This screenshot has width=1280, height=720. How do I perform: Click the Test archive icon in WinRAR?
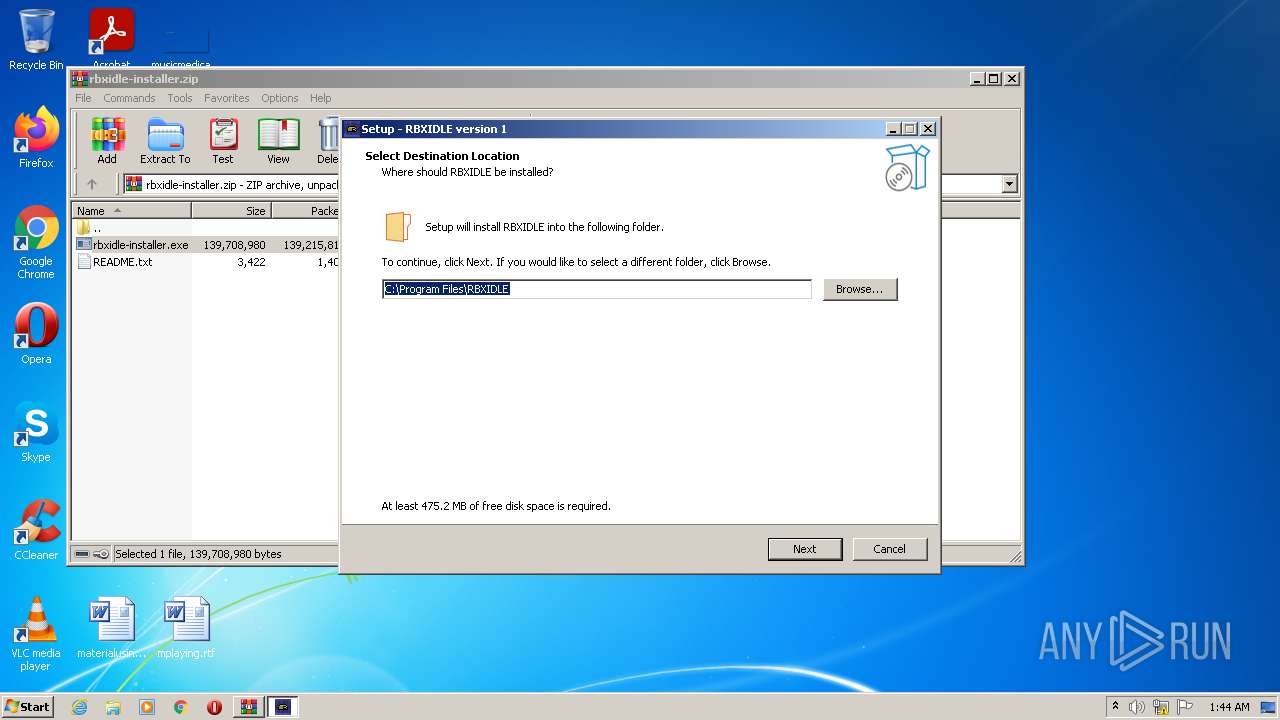[223, 141]
